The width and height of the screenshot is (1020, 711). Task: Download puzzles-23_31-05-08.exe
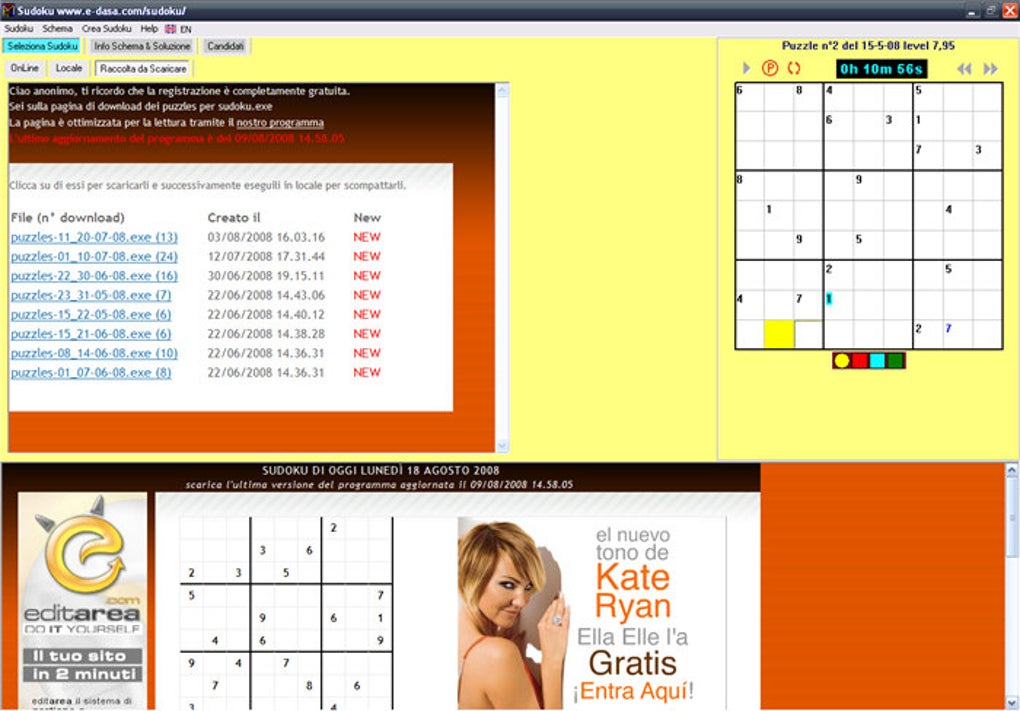pos(91,295)
